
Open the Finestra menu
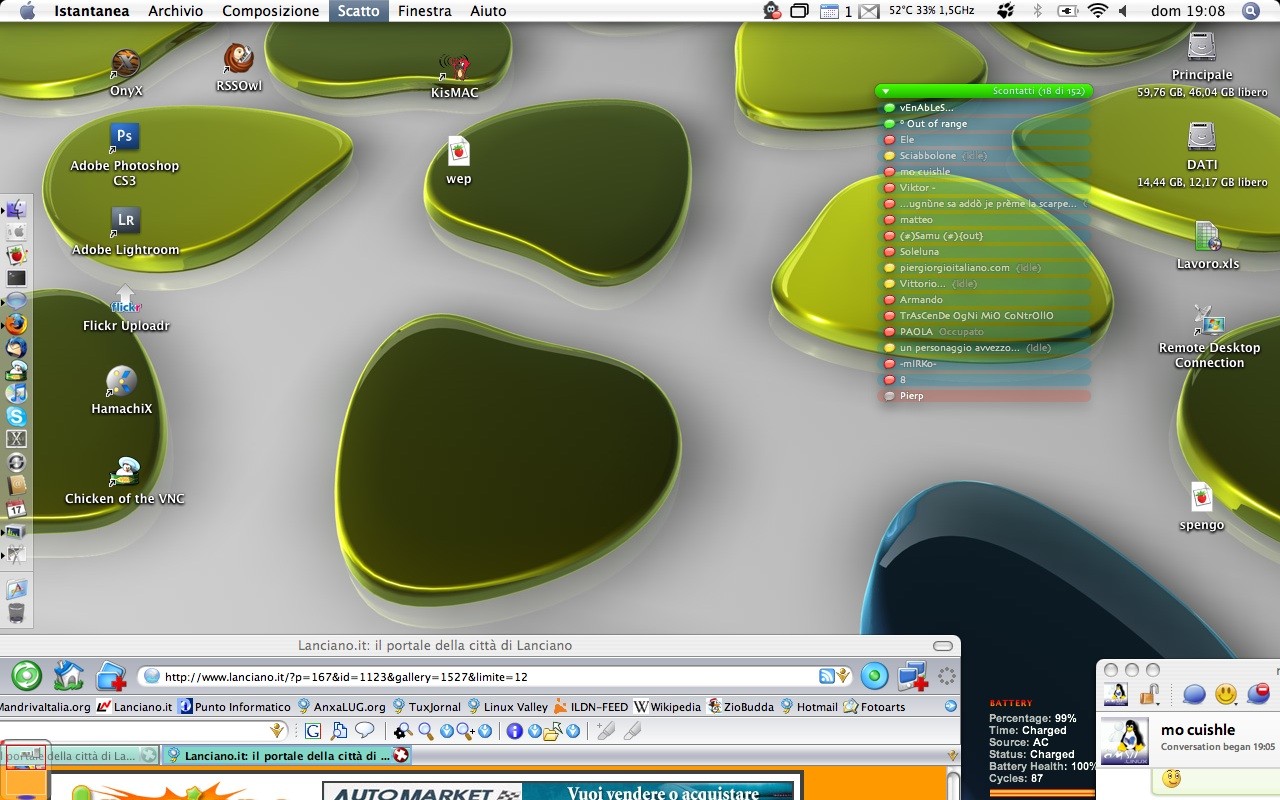[x=424, y=11]
